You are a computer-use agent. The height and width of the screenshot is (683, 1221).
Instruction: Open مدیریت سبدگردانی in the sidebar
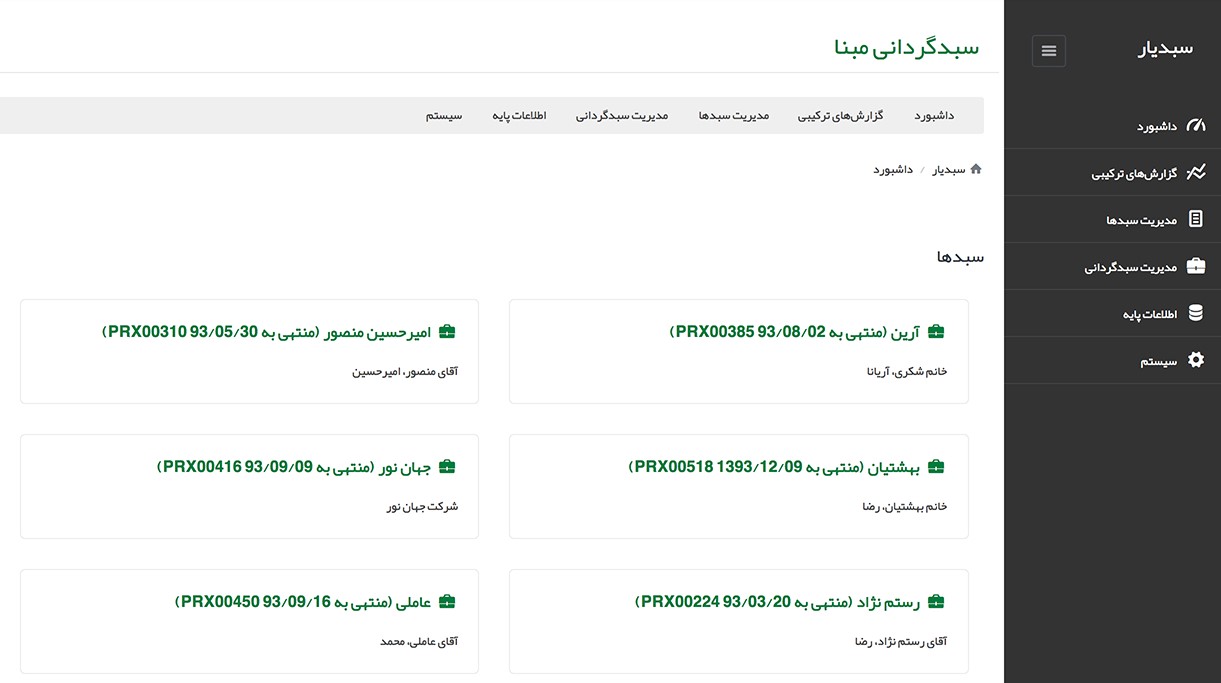(1113, 267)
